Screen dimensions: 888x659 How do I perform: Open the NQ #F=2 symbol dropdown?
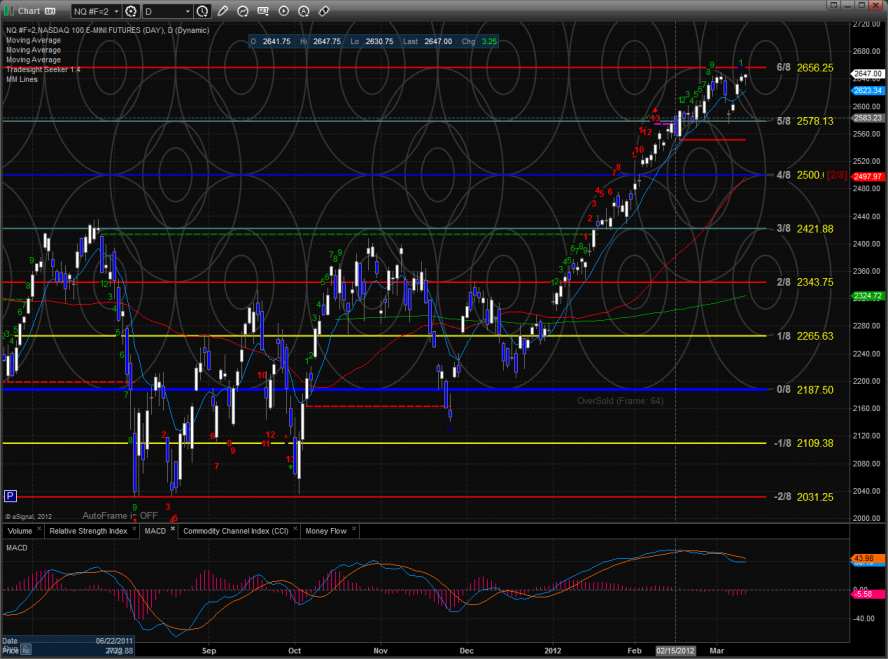[95, 12]
